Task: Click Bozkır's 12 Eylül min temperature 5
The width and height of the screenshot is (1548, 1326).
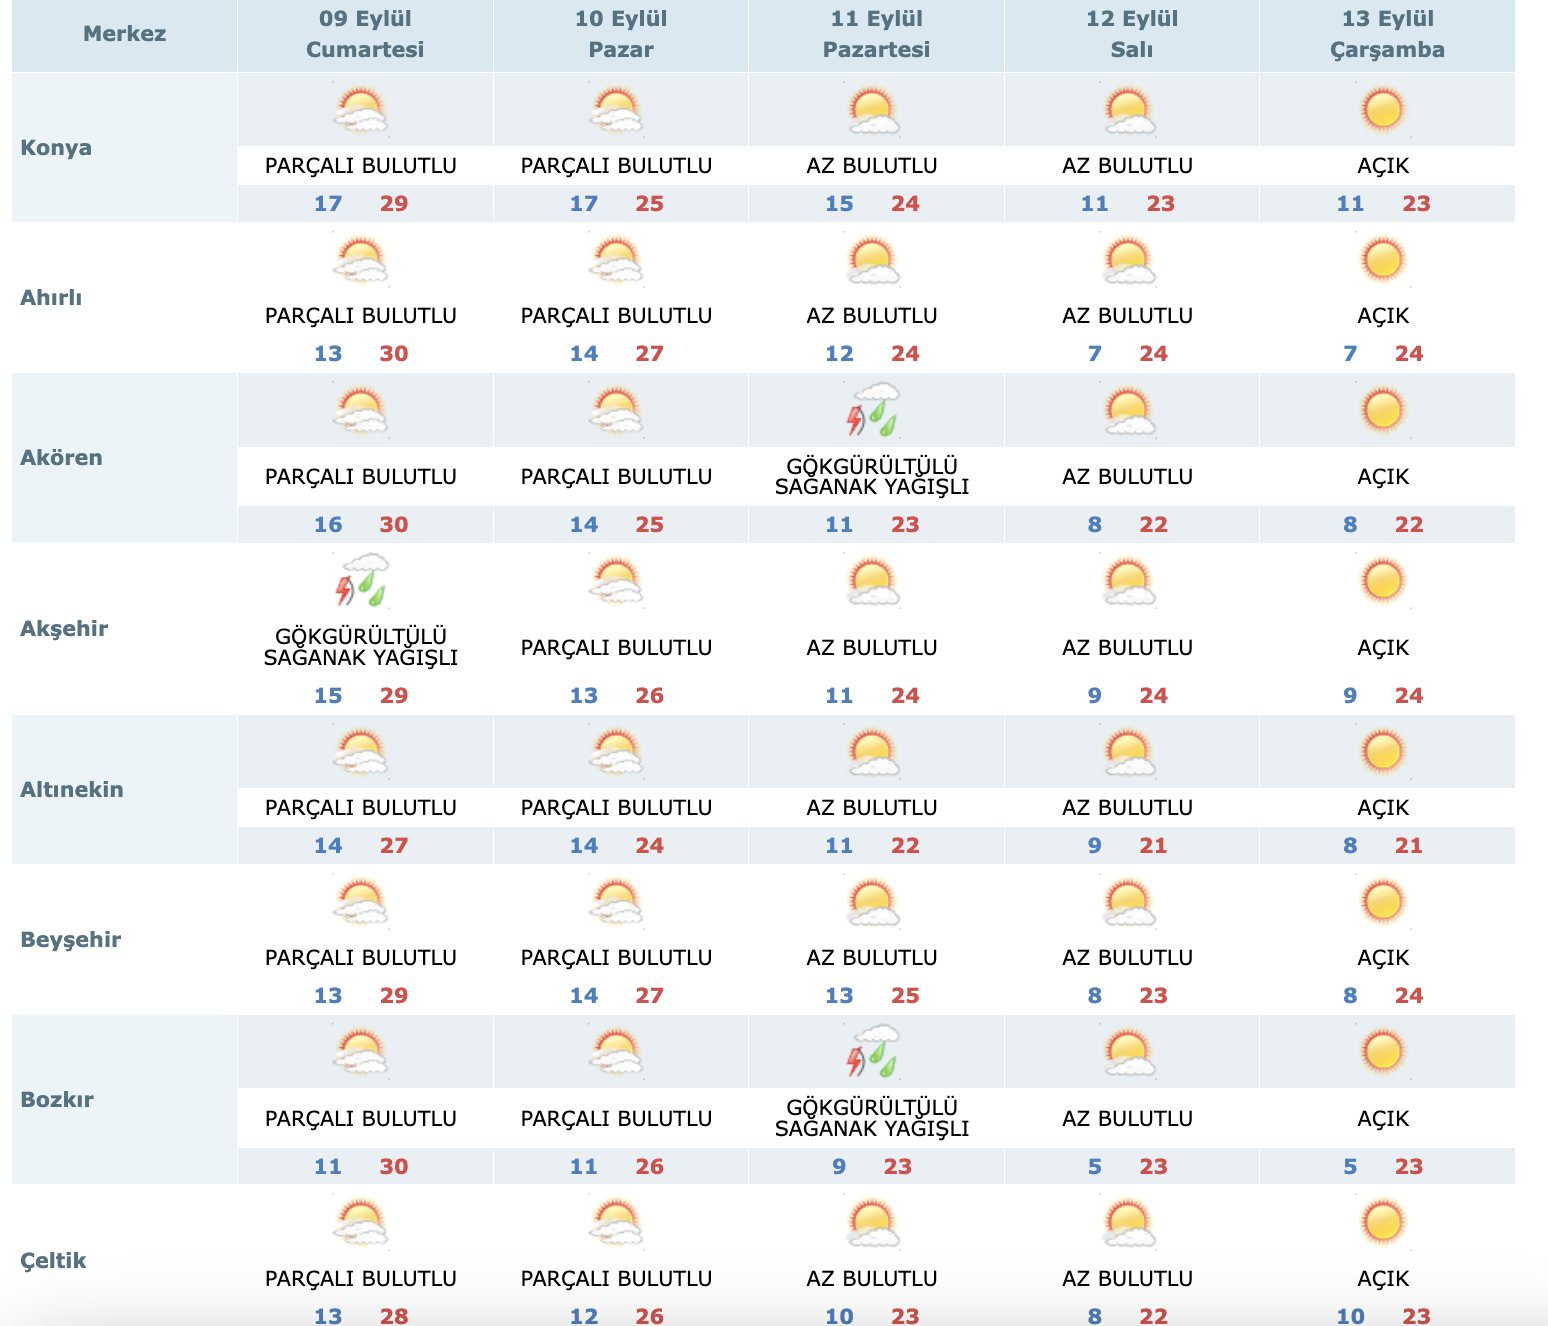Action: click(x=1095, y=1166)
